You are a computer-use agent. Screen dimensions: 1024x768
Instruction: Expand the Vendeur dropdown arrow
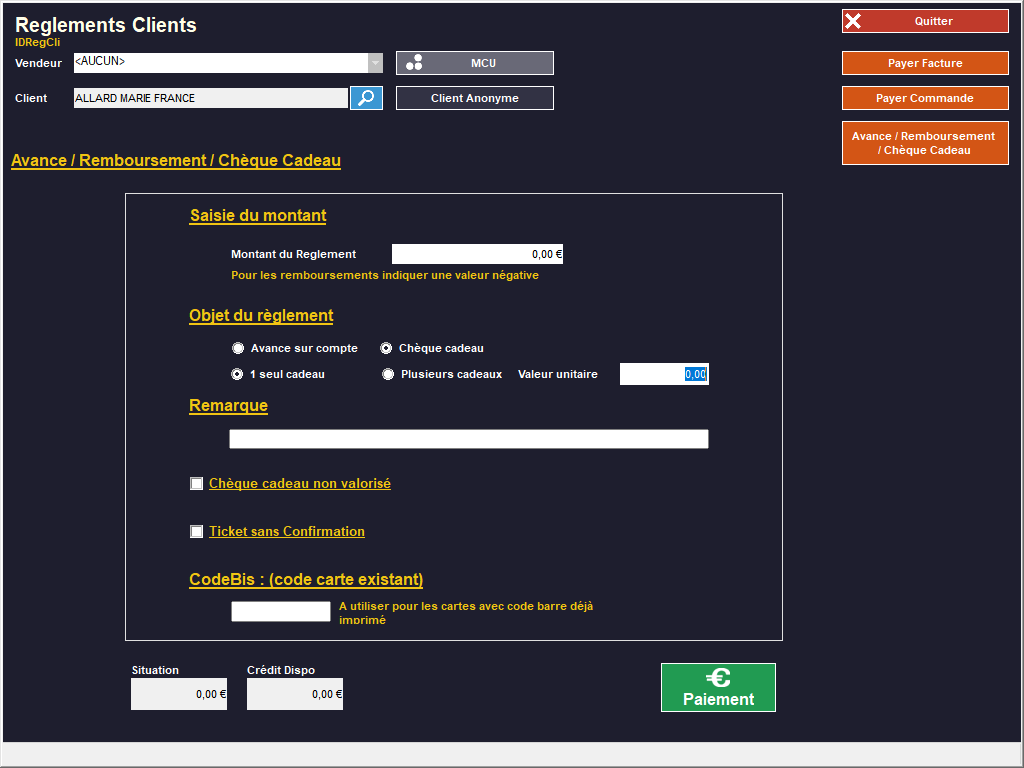point(375,63)
